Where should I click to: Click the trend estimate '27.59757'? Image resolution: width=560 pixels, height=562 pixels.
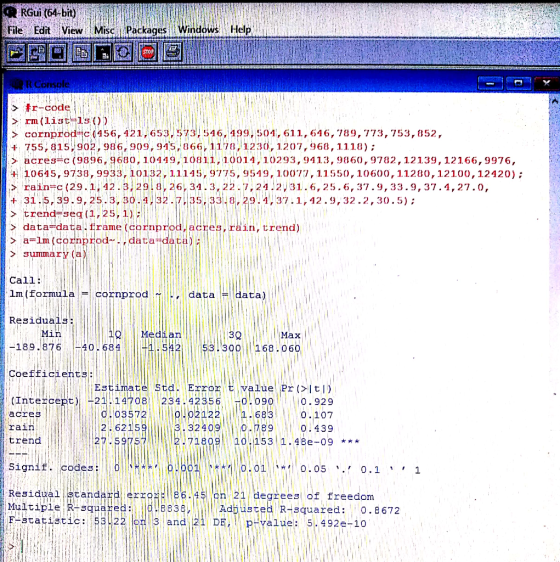click(x=120, y=441)
